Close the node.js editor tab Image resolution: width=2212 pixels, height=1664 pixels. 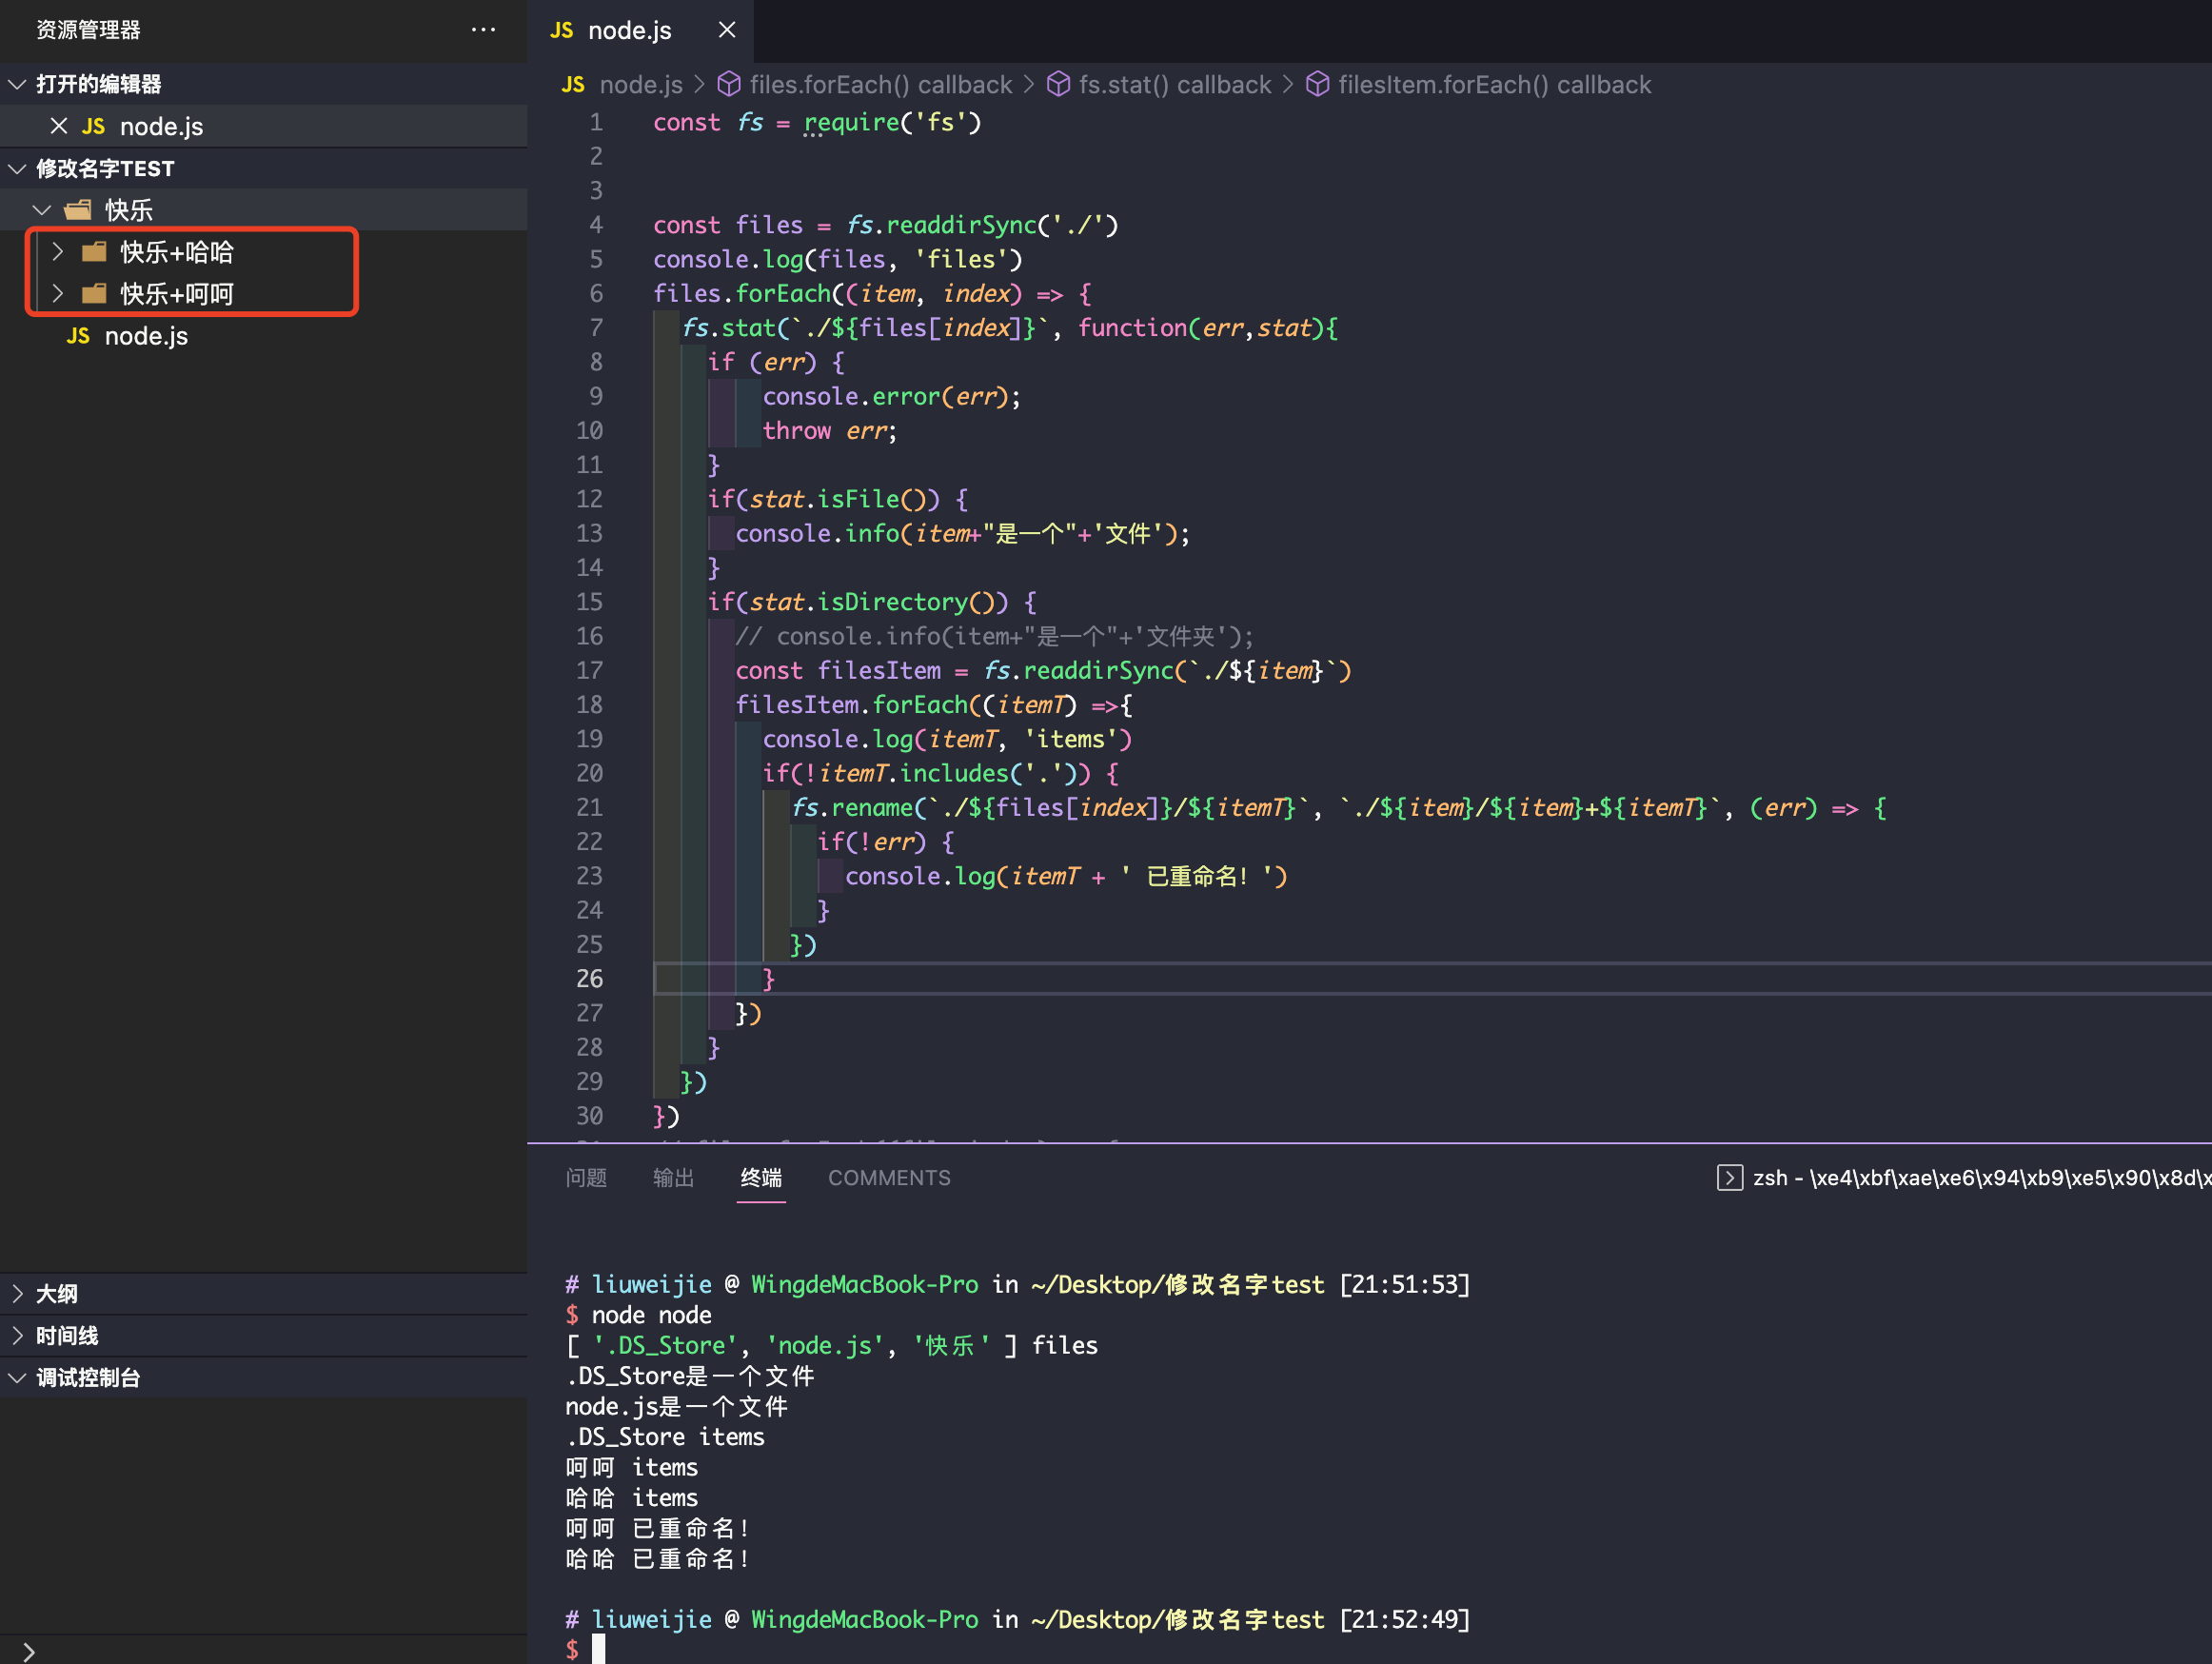(727, 30)
